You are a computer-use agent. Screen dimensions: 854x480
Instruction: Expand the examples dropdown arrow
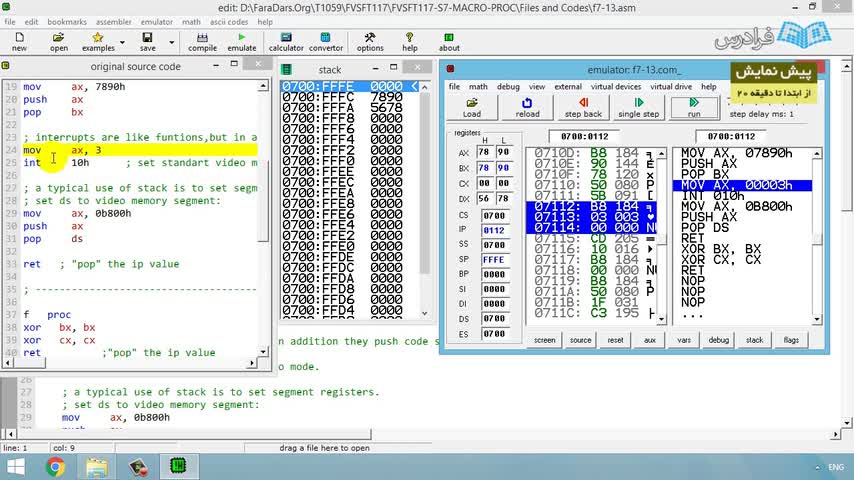click(x=122, y=42)
